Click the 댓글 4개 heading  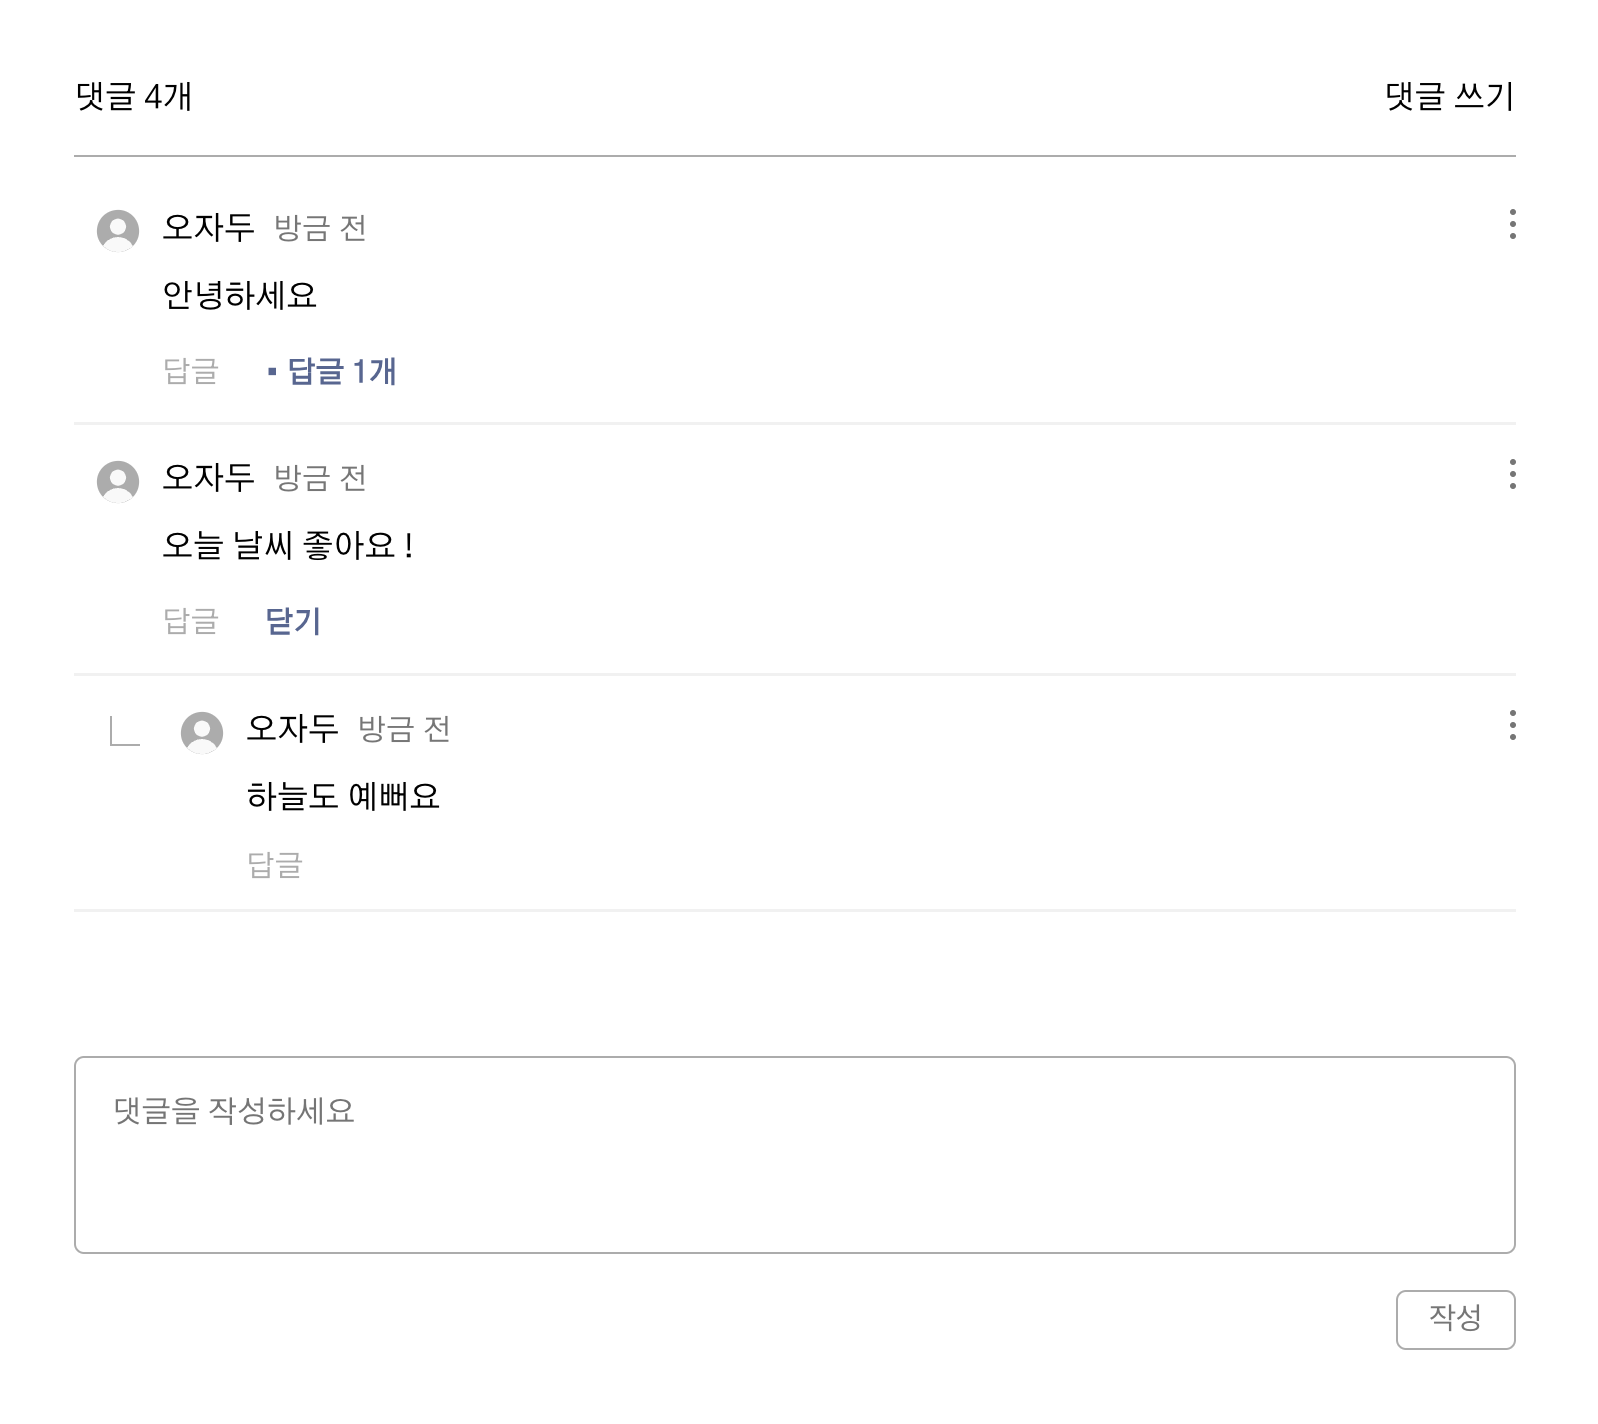pyautogui.click(x=134, y=97)
